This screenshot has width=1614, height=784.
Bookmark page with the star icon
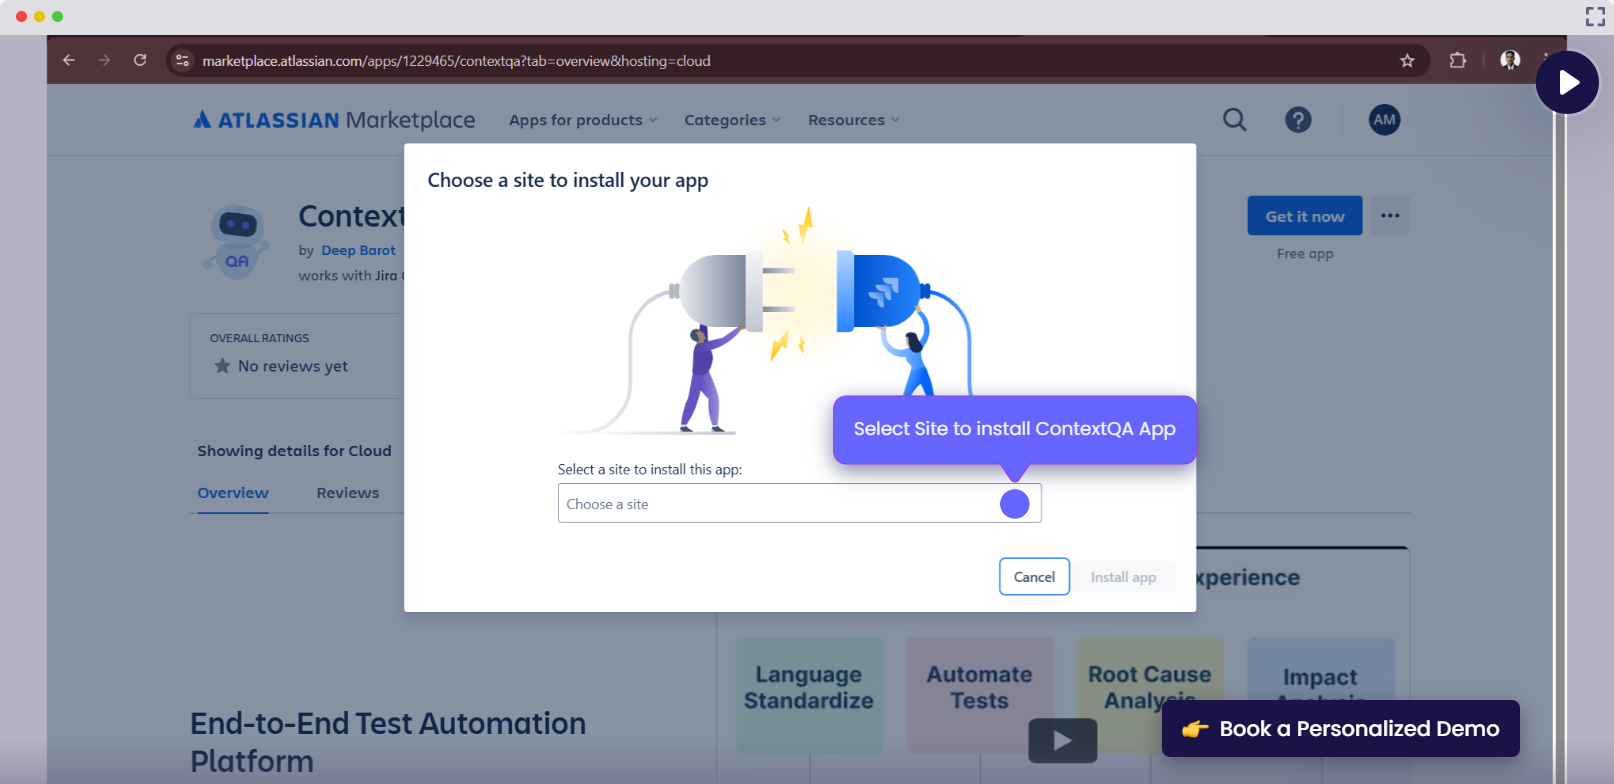point(1407,61)
